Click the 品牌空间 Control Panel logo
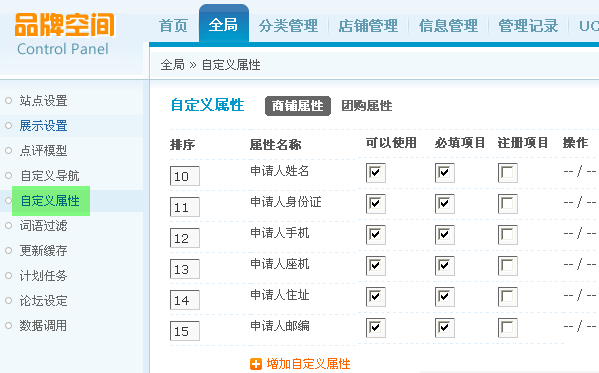 pos(65,34)
